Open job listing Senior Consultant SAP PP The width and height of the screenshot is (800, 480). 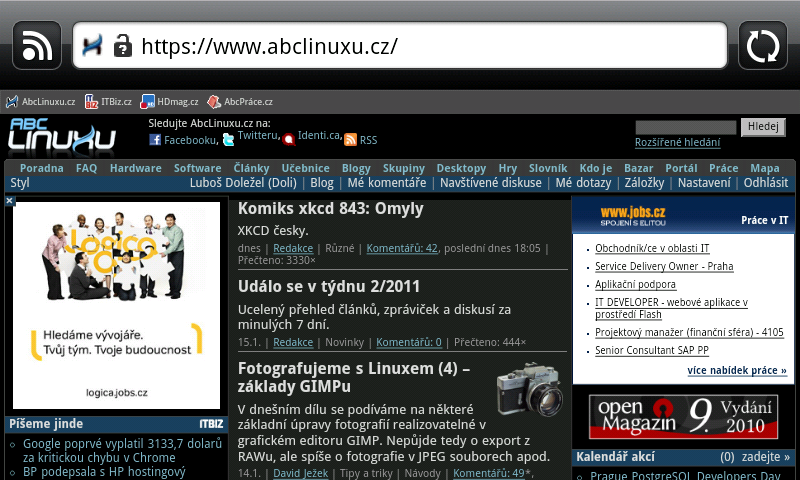coord(652,350)
